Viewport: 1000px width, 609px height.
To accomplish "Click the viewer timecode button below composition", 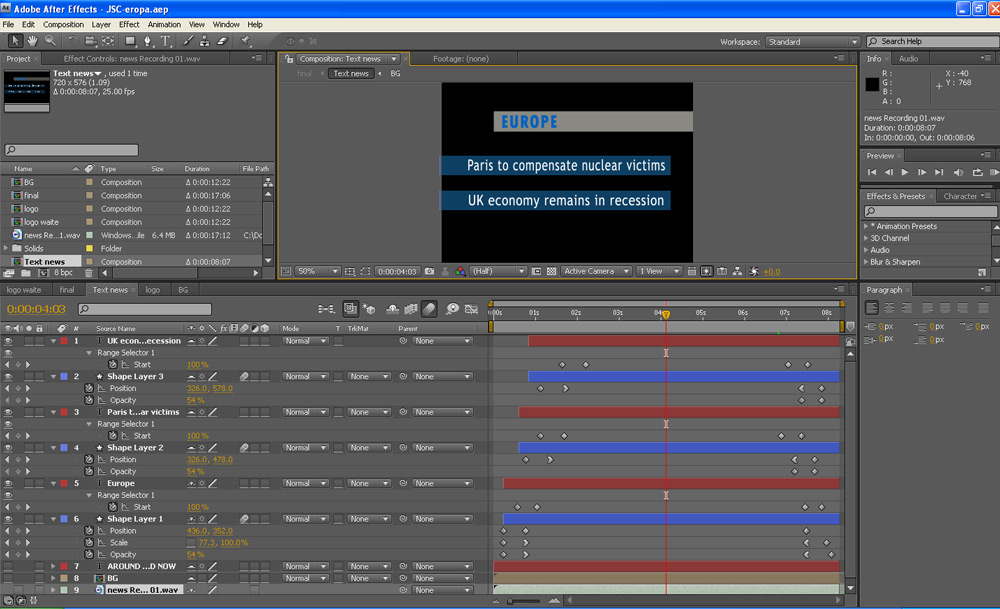I will click(x=397, y=272).
